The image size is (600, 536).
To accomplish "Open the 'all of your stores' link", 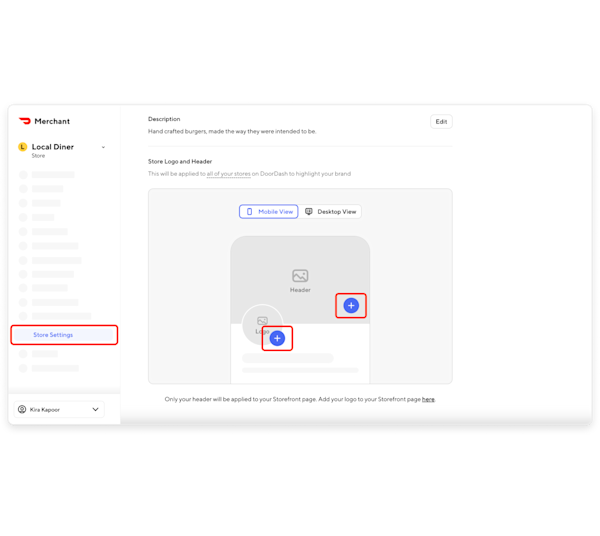I will 228,174.
